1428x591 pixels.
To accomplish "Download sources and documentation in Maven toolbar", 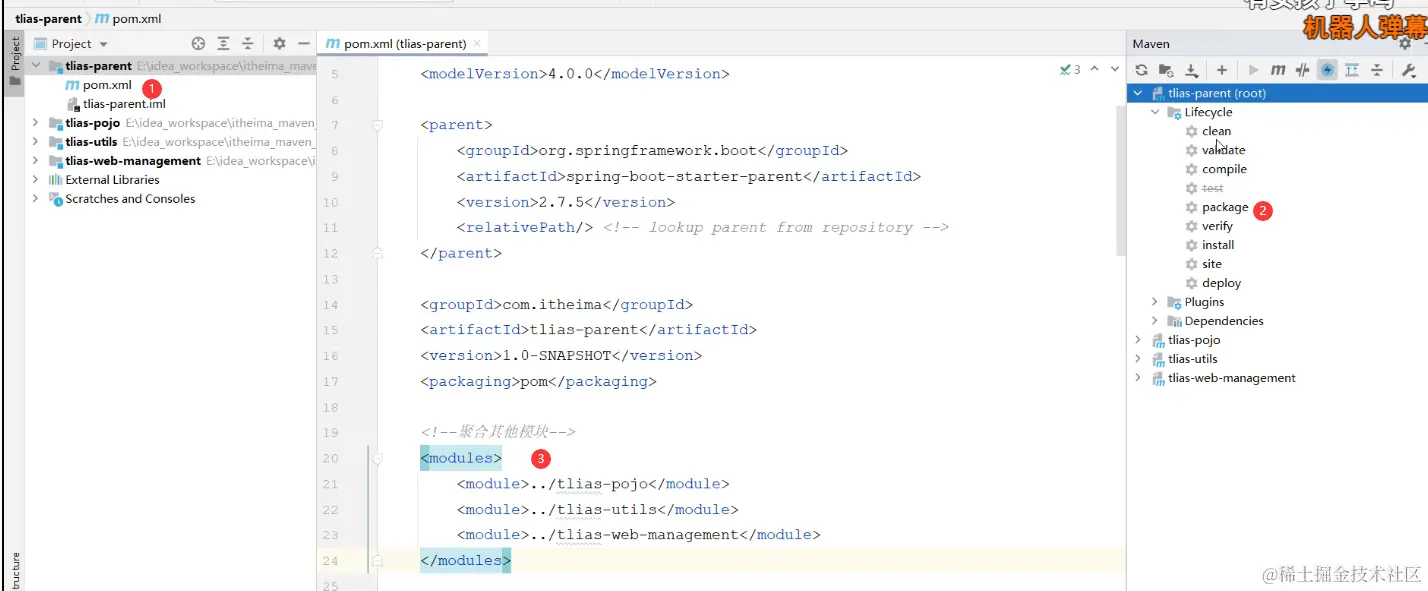I will pyautogui.click(x=1191, y=70).
